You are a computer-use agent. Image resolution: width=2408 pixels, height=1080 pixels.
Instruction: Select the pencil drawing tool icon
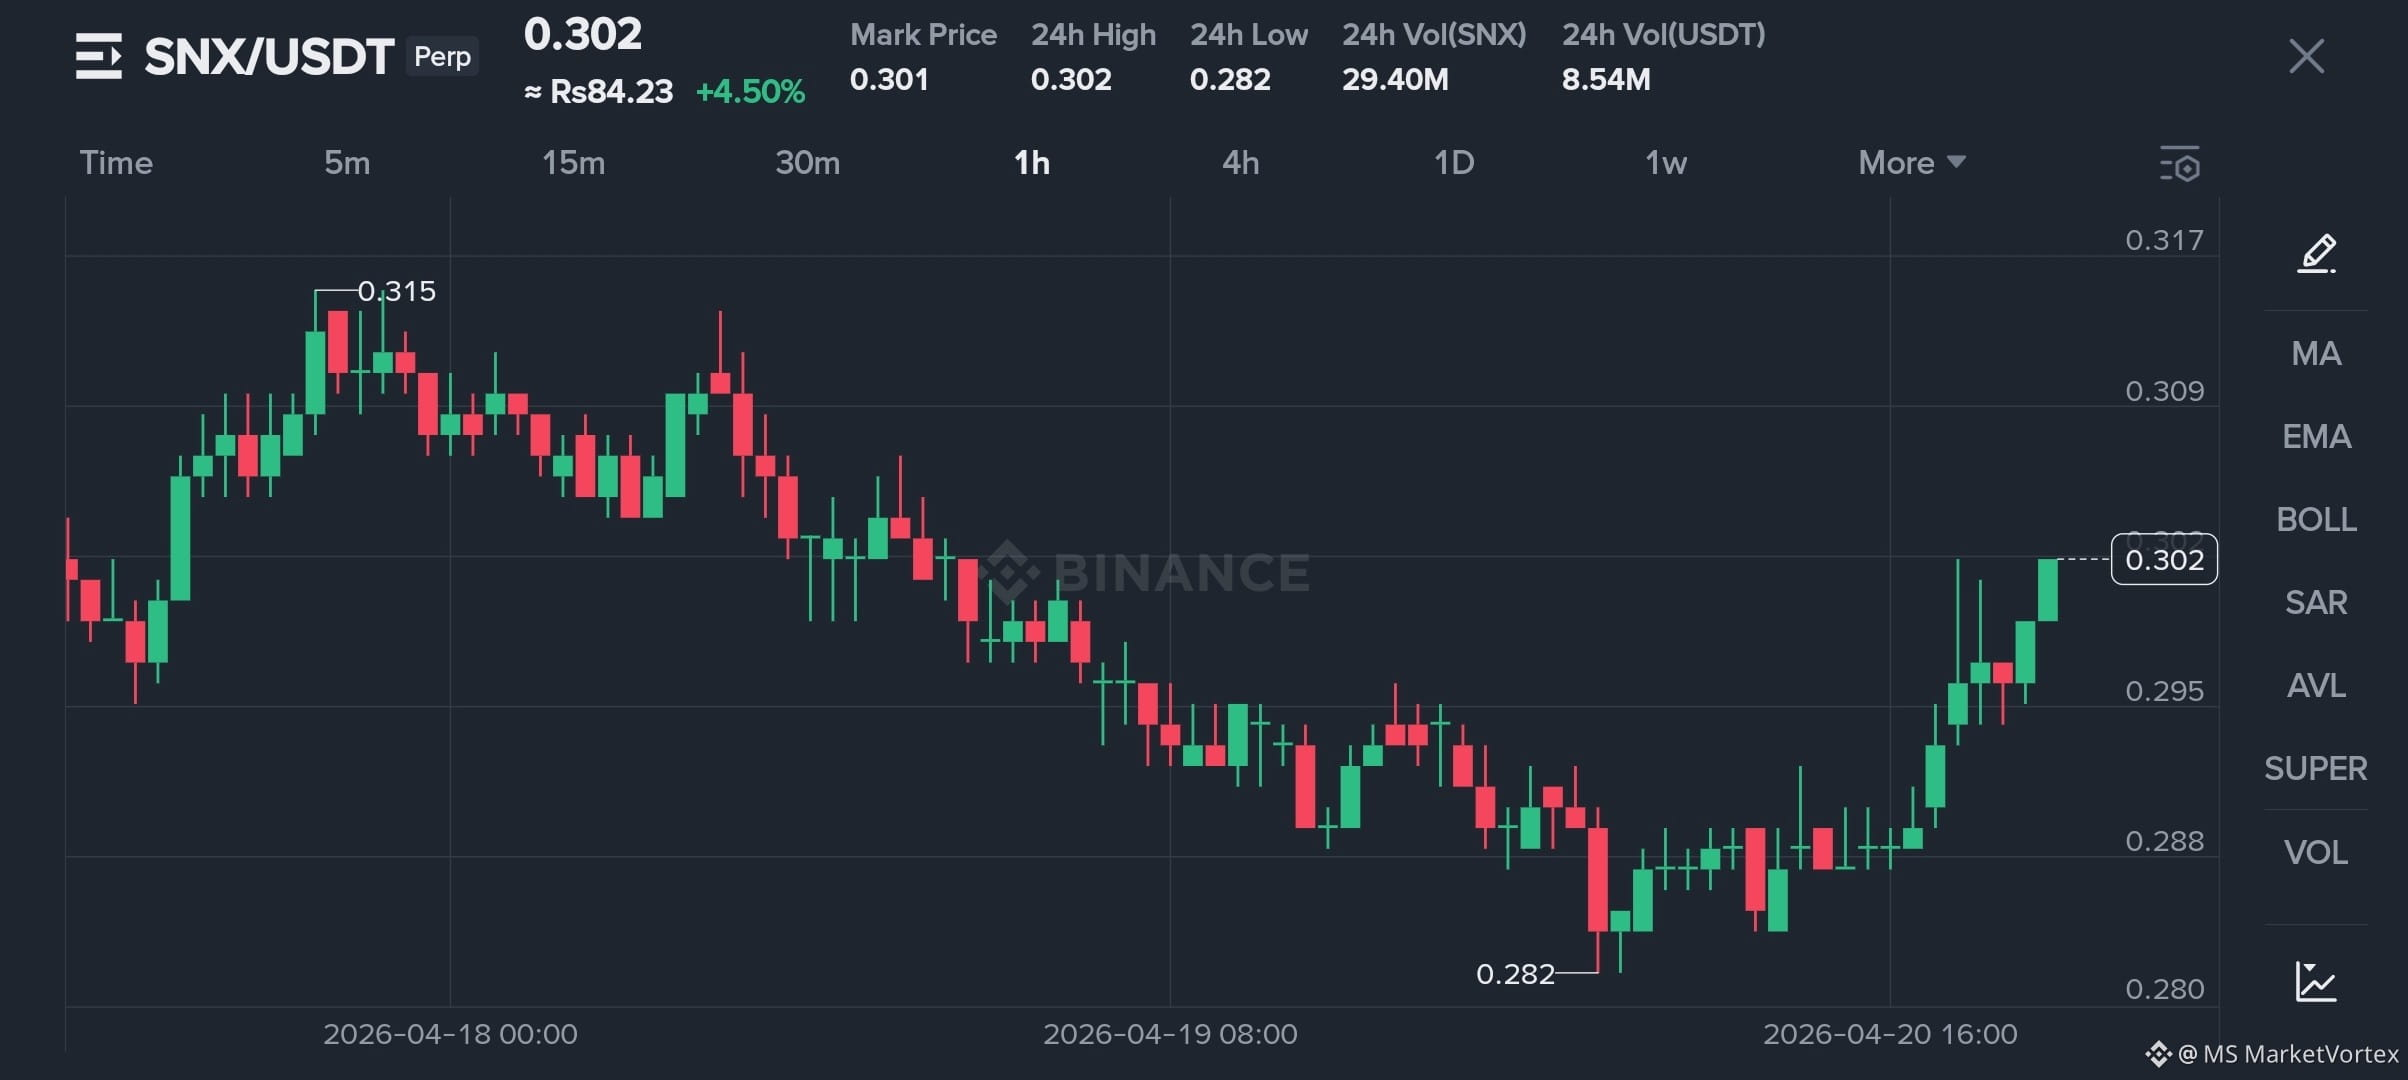tap(2316, 253)
